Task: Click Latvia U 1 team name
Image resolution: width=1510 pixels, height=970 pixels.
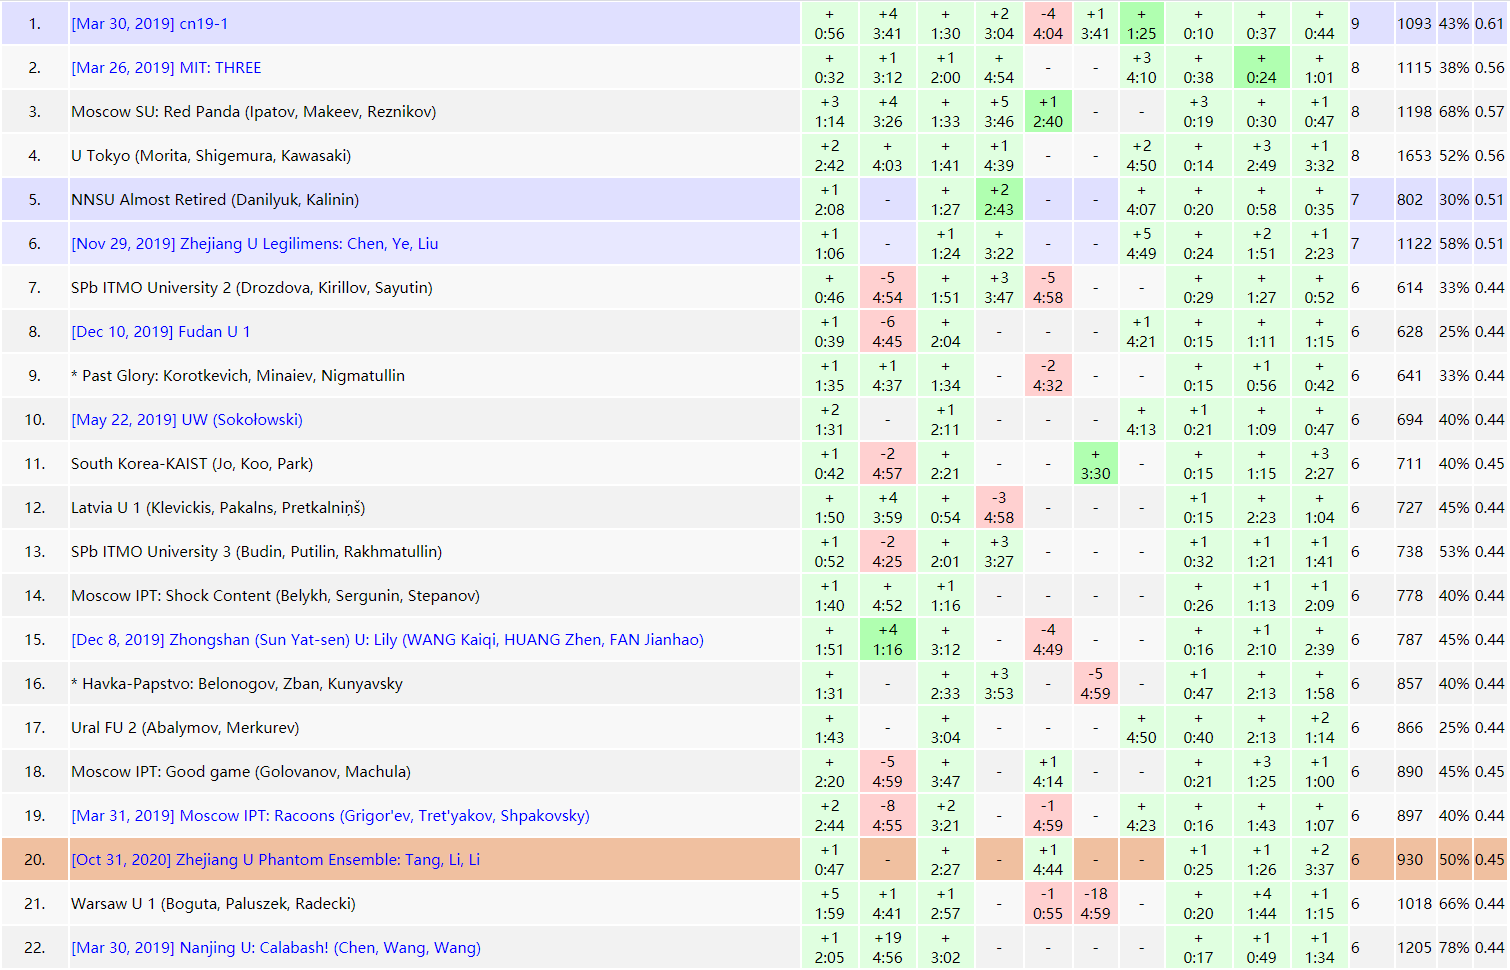Action: [218, 508]
